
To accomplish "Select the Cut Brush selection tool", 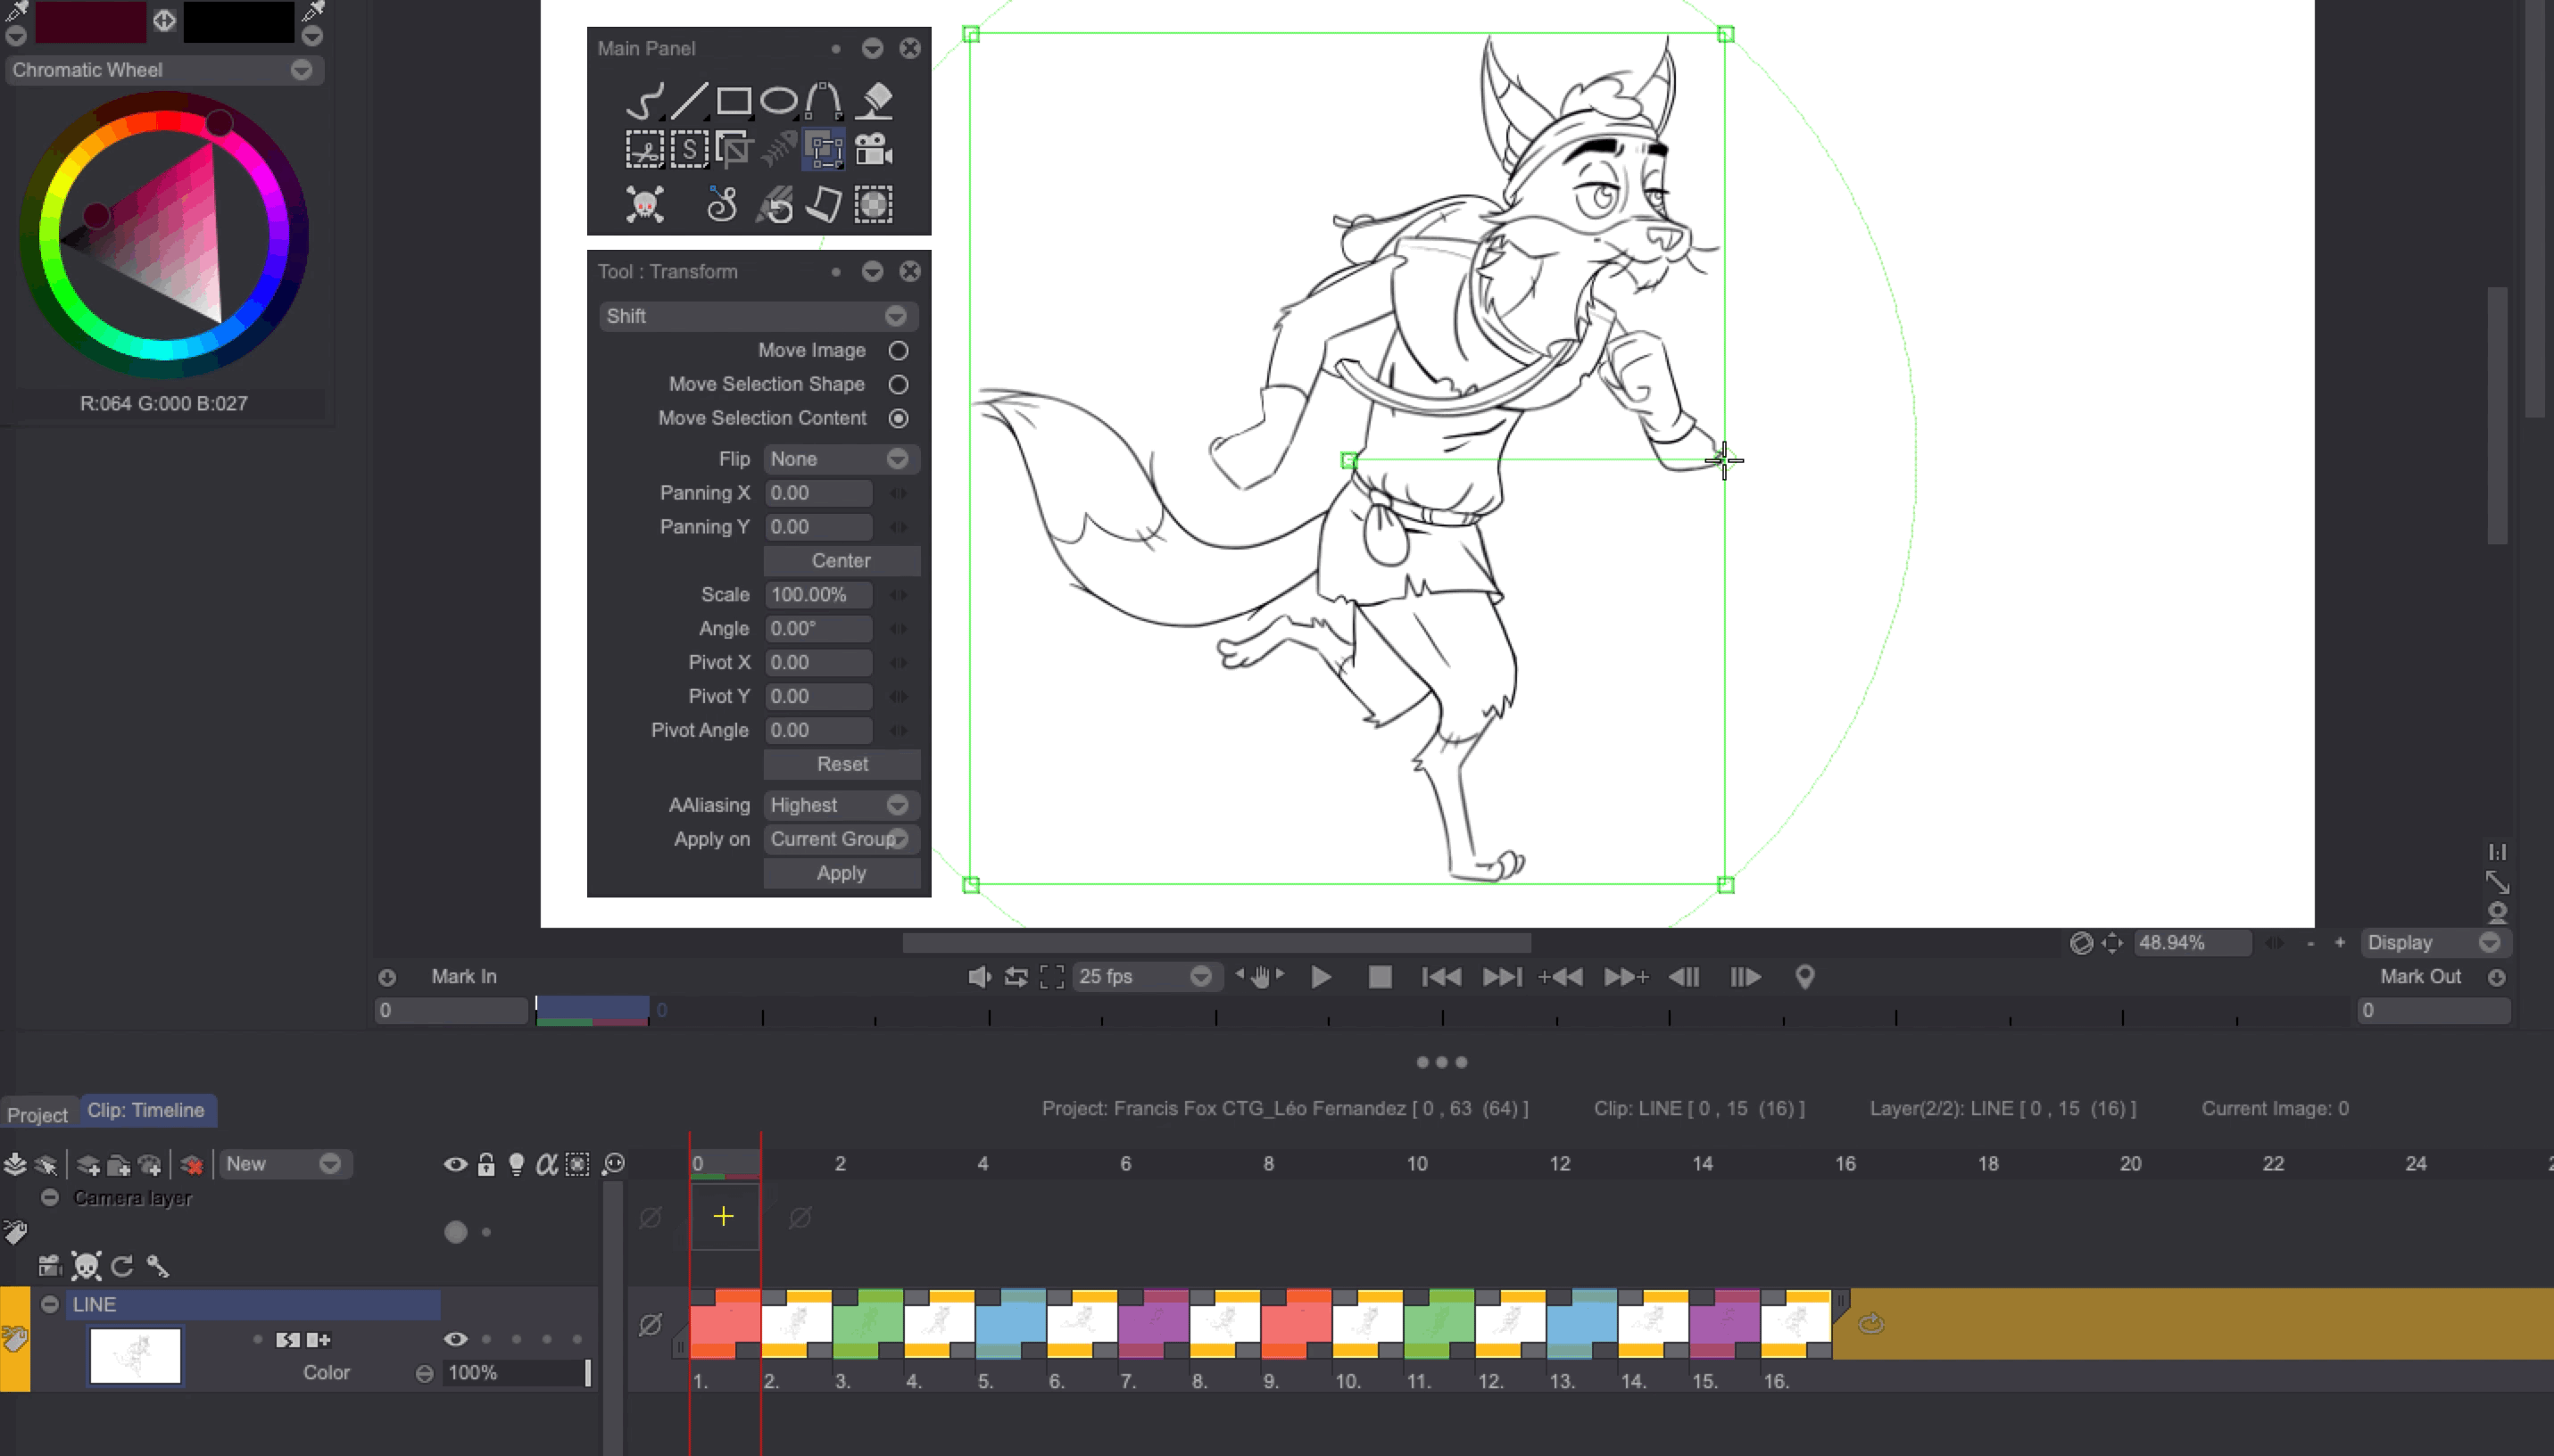I will [645, 148].
